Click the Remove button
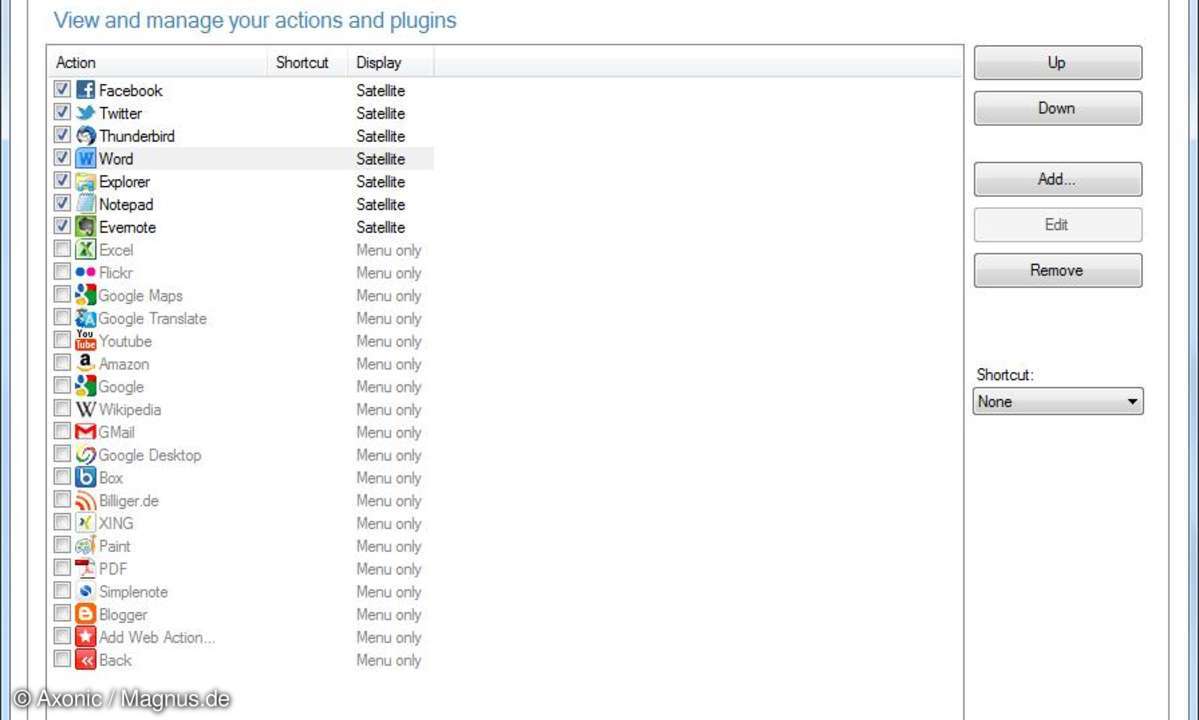The width and height of the screenshot is (1199, 720). pos(1058,271)
